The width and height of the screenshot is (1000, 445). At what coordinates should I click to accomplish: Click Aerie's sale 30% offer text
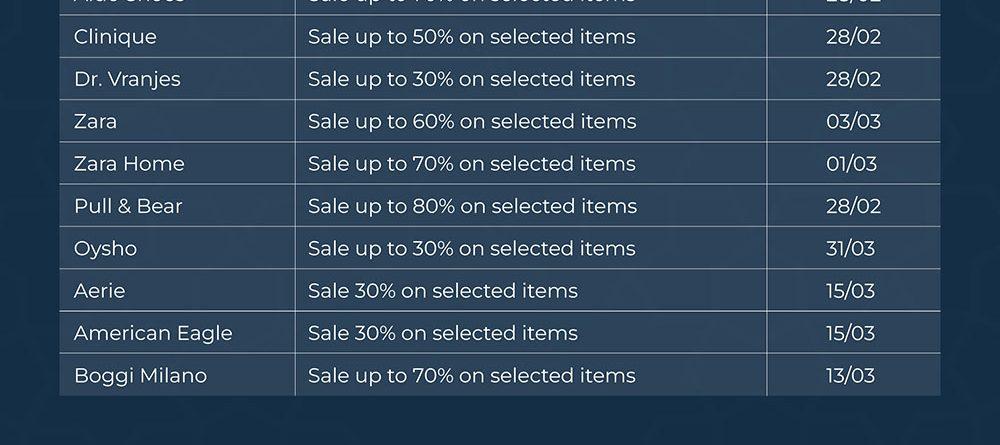442,291
